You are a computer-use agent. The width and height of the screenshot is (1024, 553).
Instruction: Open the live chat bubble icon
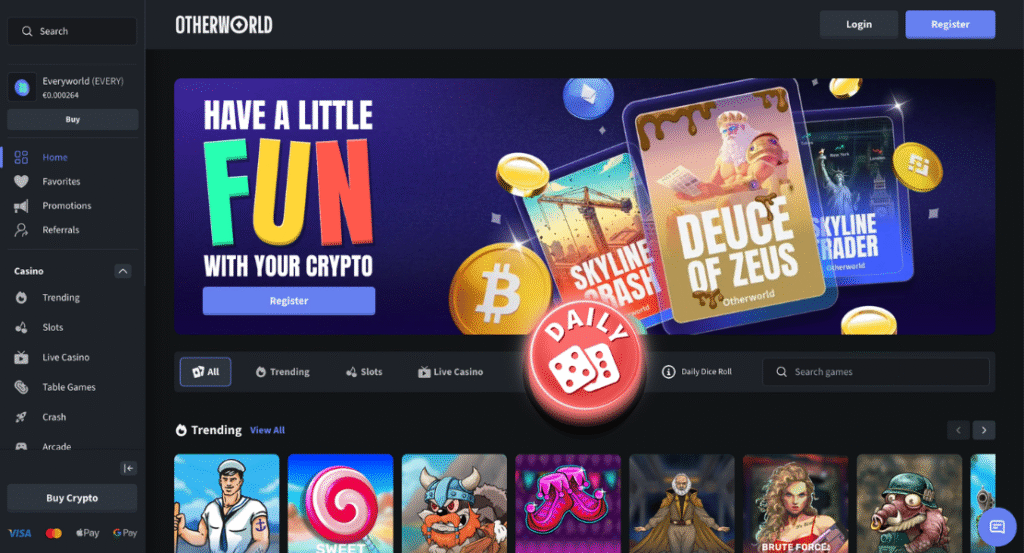[997, 526]
